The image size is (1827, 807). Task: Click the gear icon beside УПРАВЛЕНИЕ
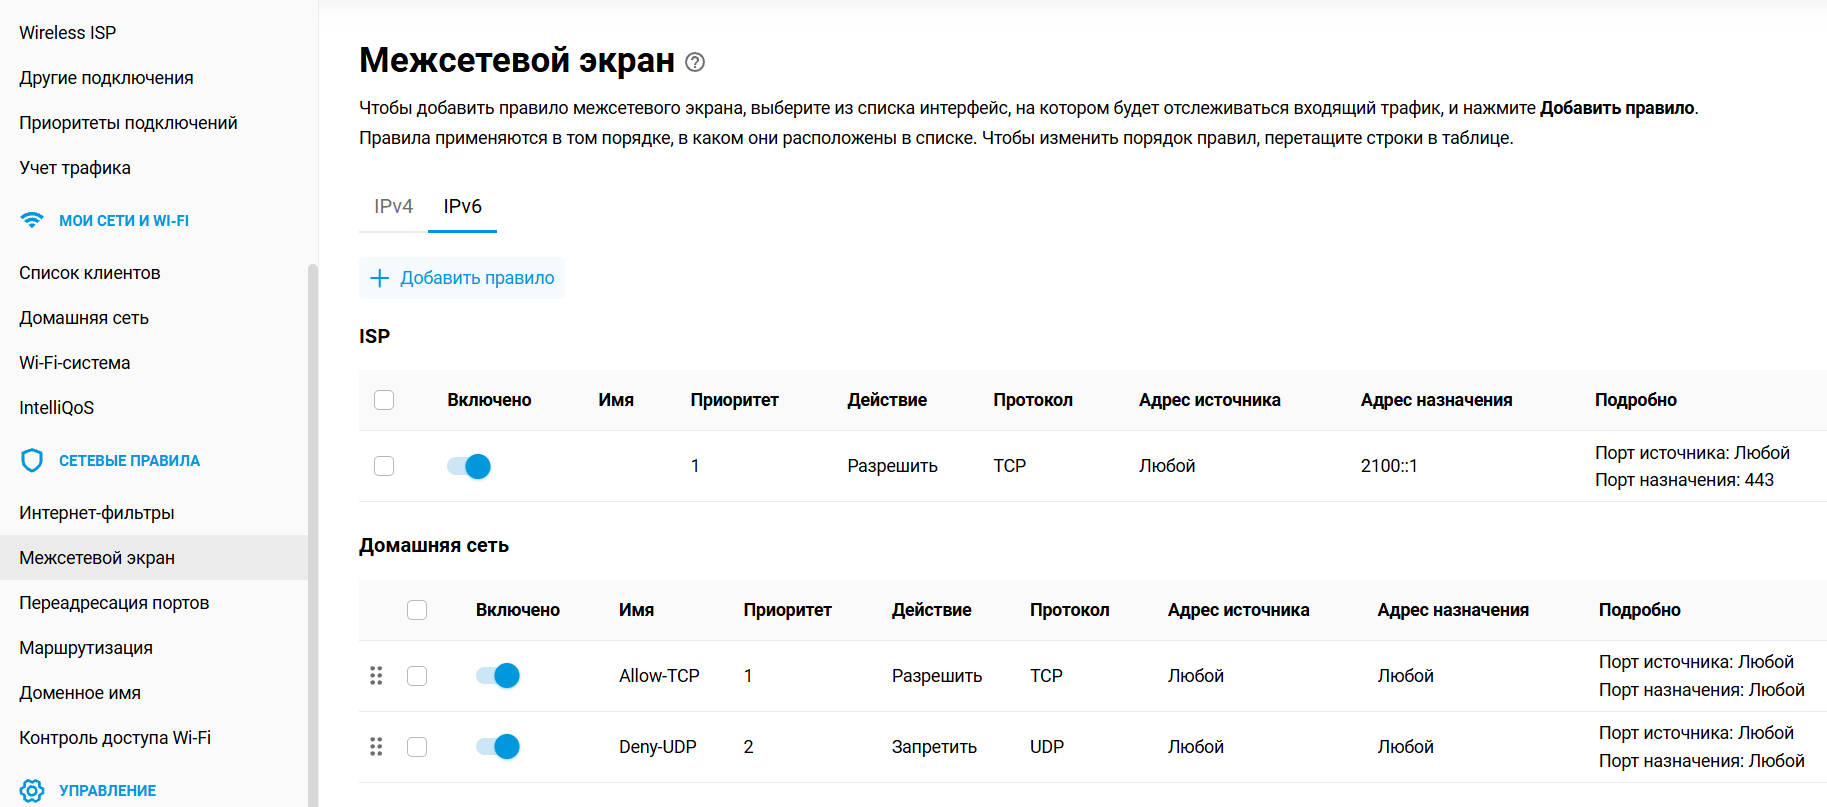click(x=31, y=790)
